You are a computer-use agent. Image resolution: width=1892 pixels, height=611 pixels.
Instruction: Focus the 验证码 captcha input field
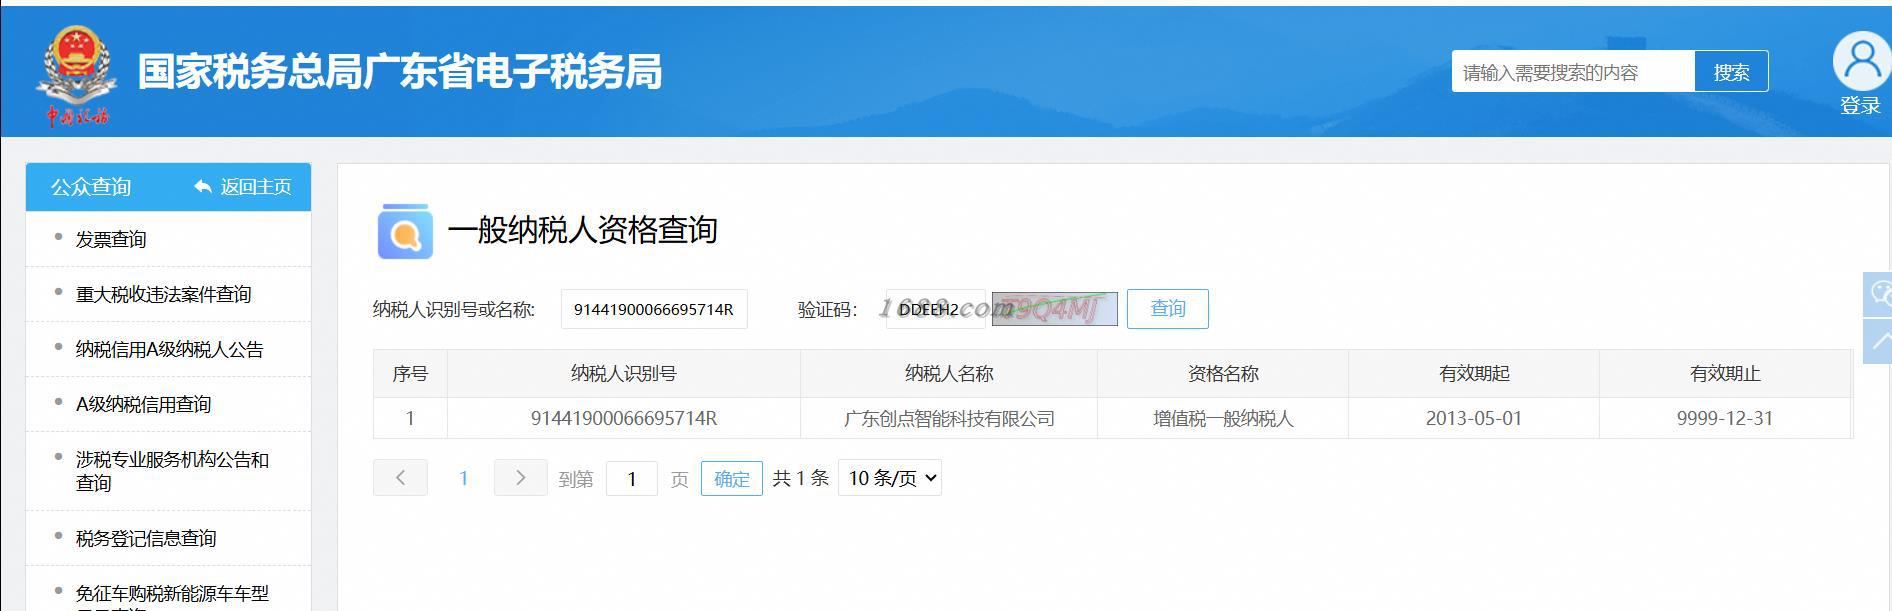935,309
